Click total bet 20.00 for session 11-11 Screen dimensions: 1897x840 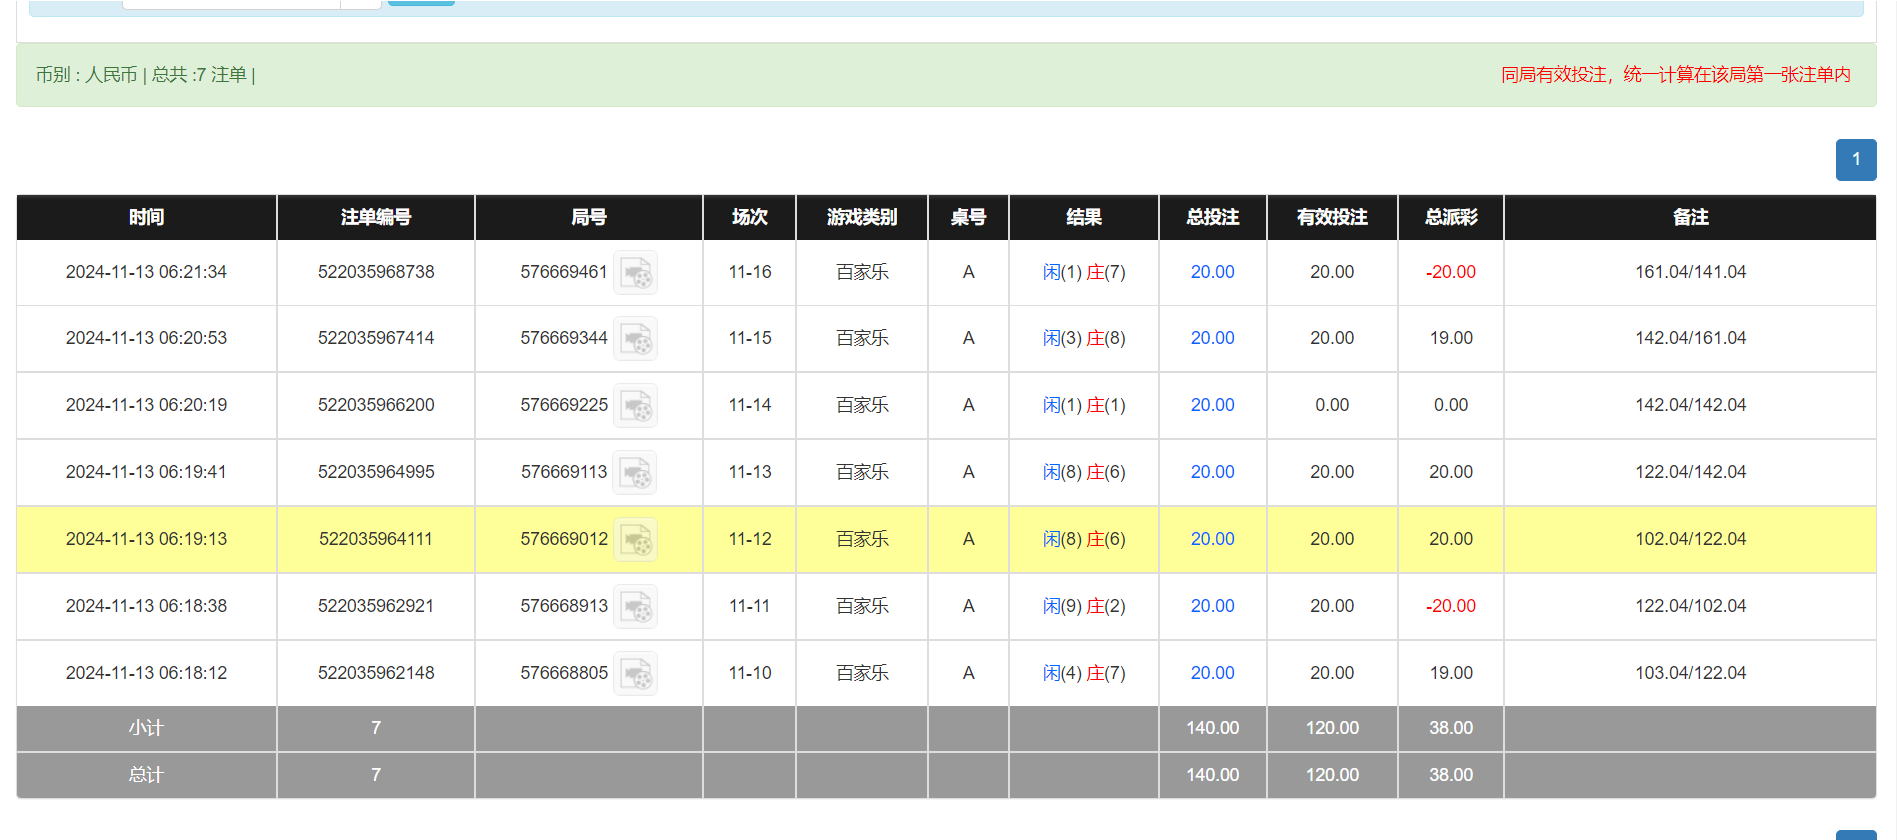point(1212,606)
